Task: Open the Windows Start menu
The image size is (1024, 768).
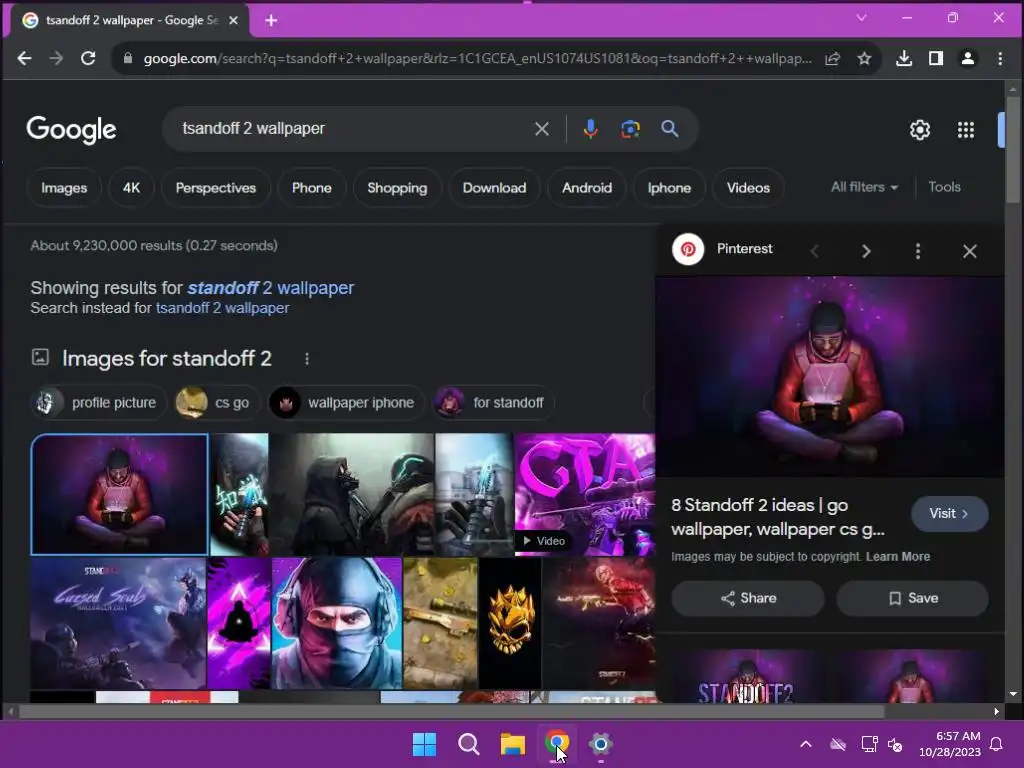Action: point(424,743)
